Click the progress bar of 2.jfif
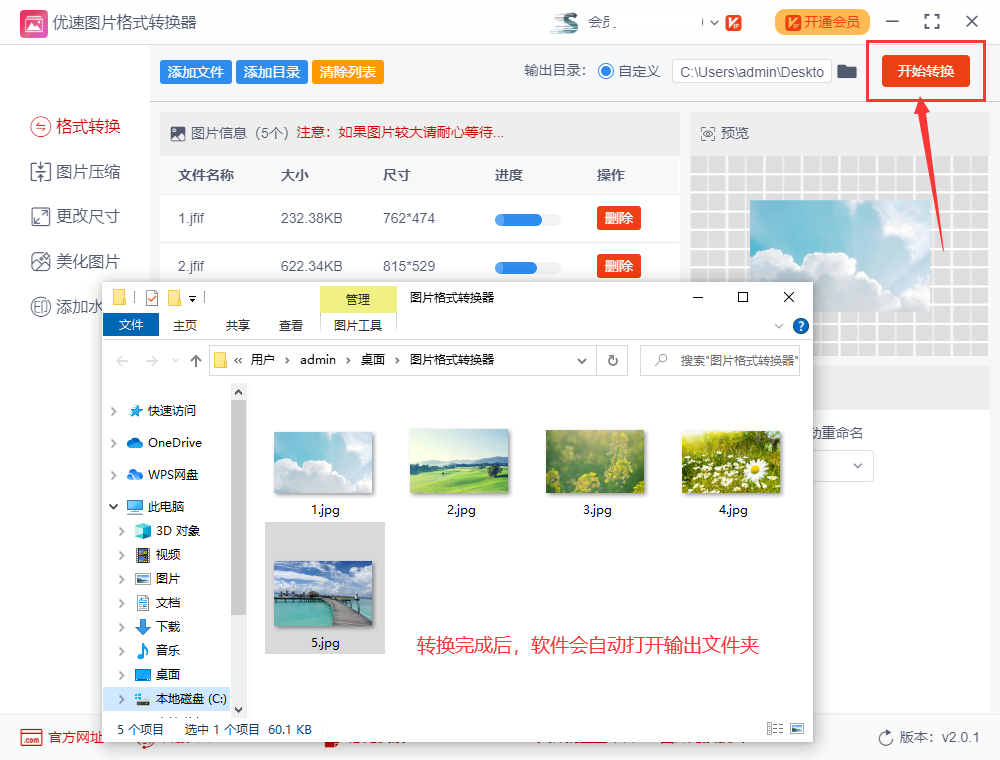1000x760 pixels. (527, 267)
